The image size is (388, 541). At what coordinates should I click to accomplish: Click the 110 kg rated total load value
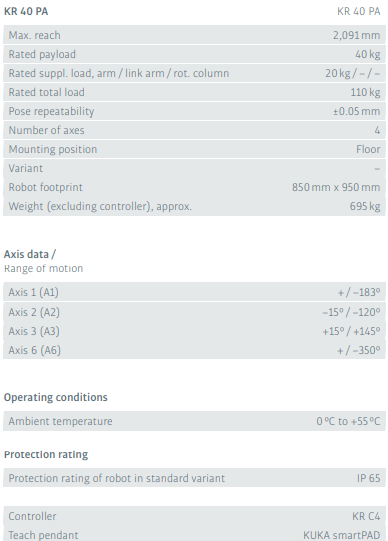pyautogui.click(x=365, y=92)
